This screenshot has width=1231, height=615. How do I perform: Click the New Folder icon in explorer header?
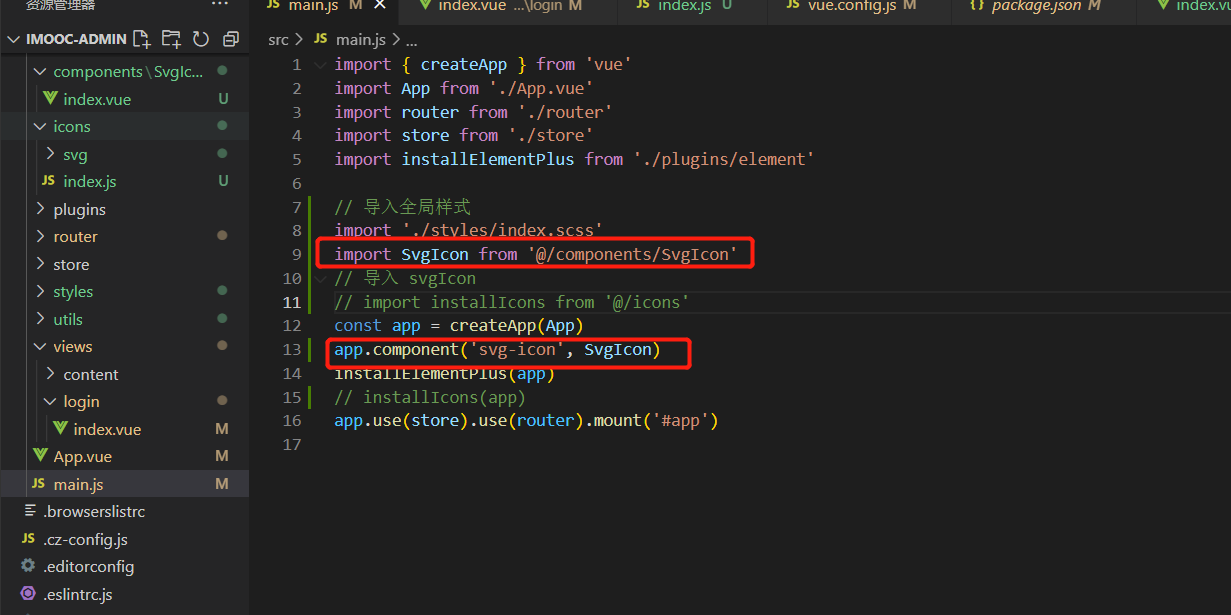pos(171,39)
